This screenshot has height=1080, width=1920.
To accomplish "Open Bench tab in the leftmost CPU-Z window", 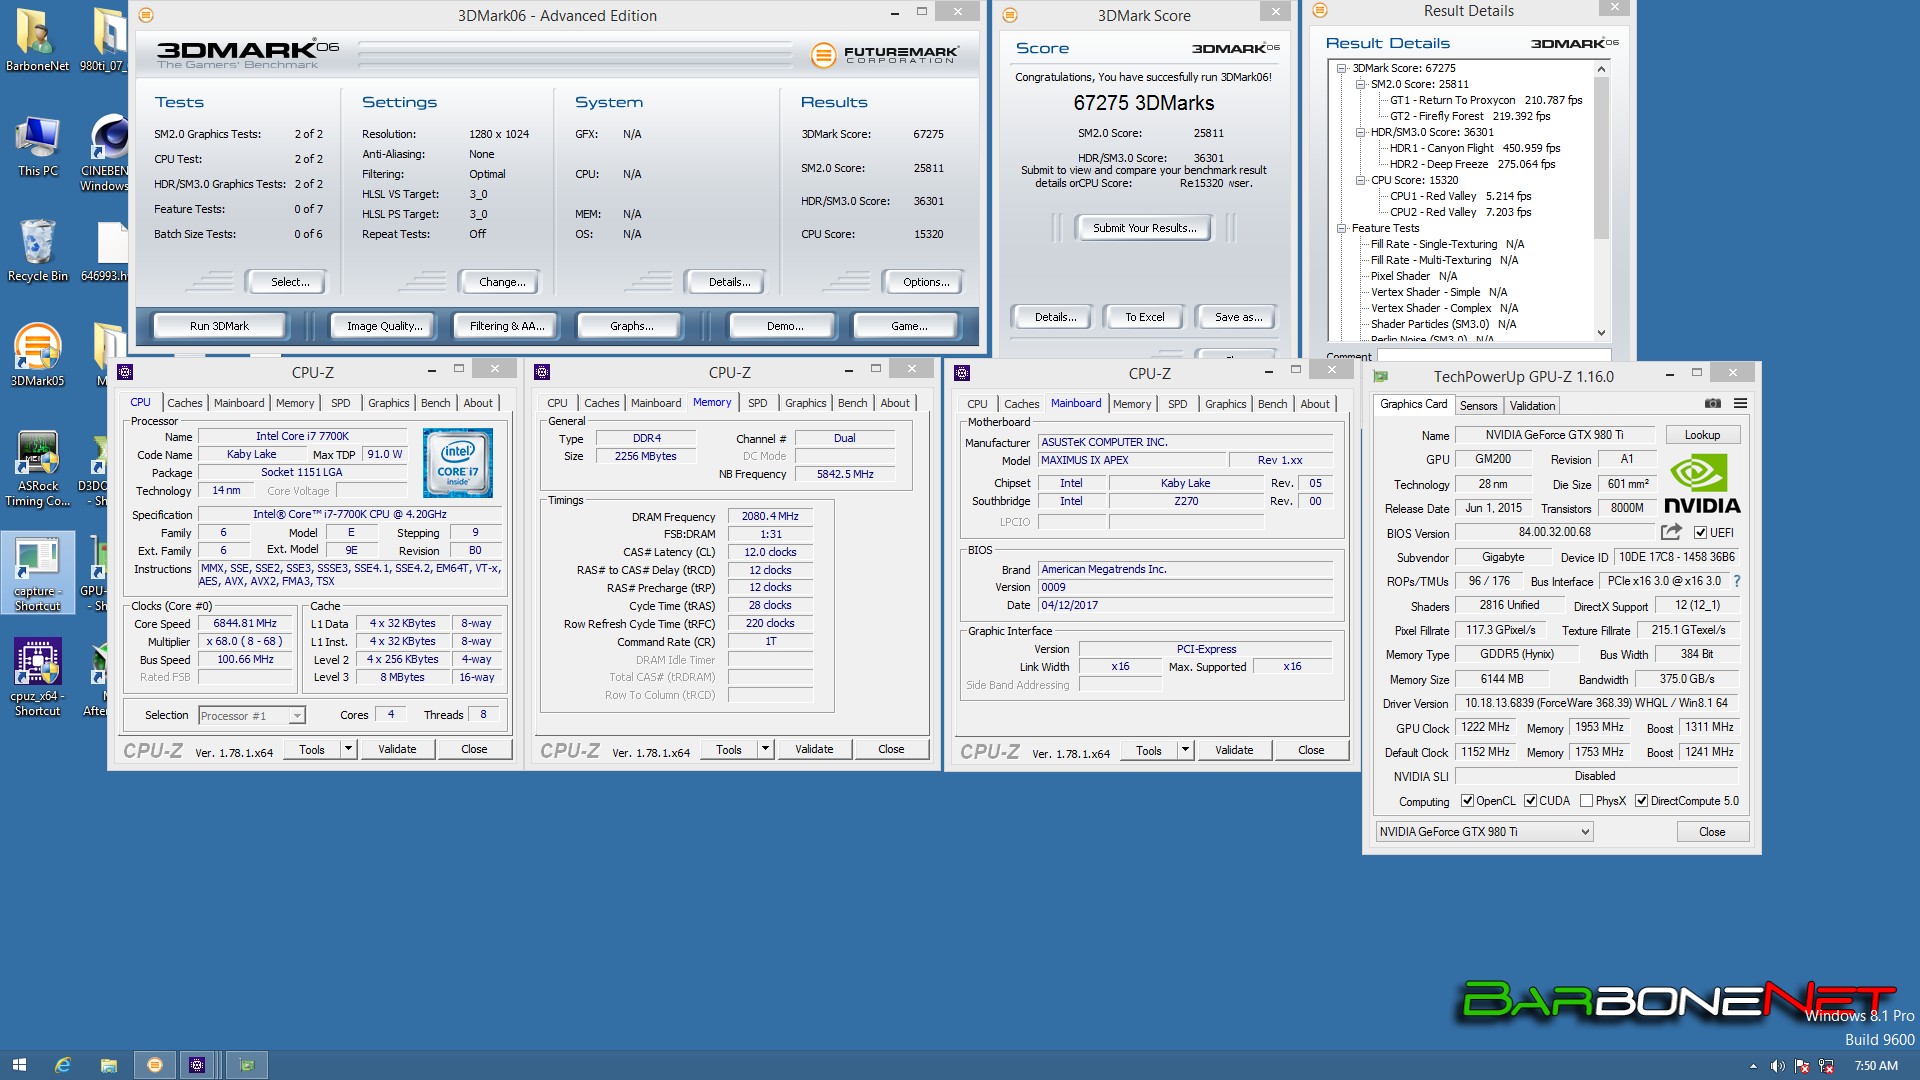I will point(435,403).
